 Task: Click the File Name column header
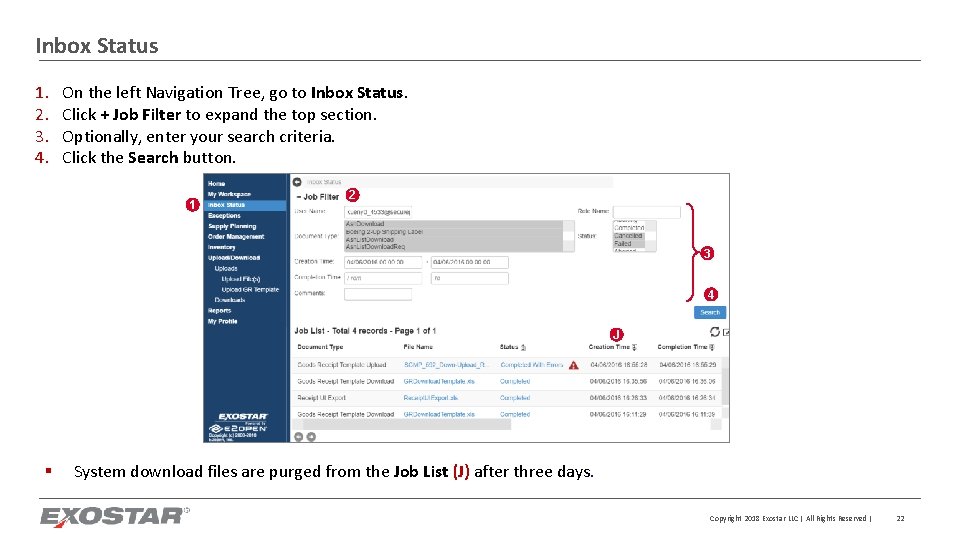tap(418, 347)
